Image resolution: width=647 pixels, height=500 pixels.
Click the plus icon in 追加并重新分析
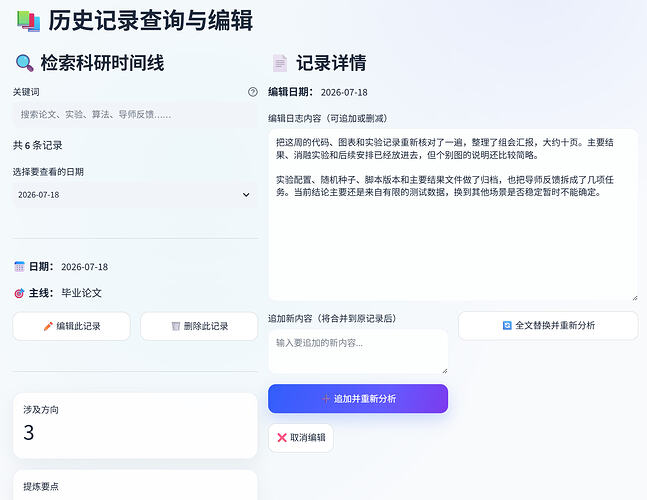[326, 399]
